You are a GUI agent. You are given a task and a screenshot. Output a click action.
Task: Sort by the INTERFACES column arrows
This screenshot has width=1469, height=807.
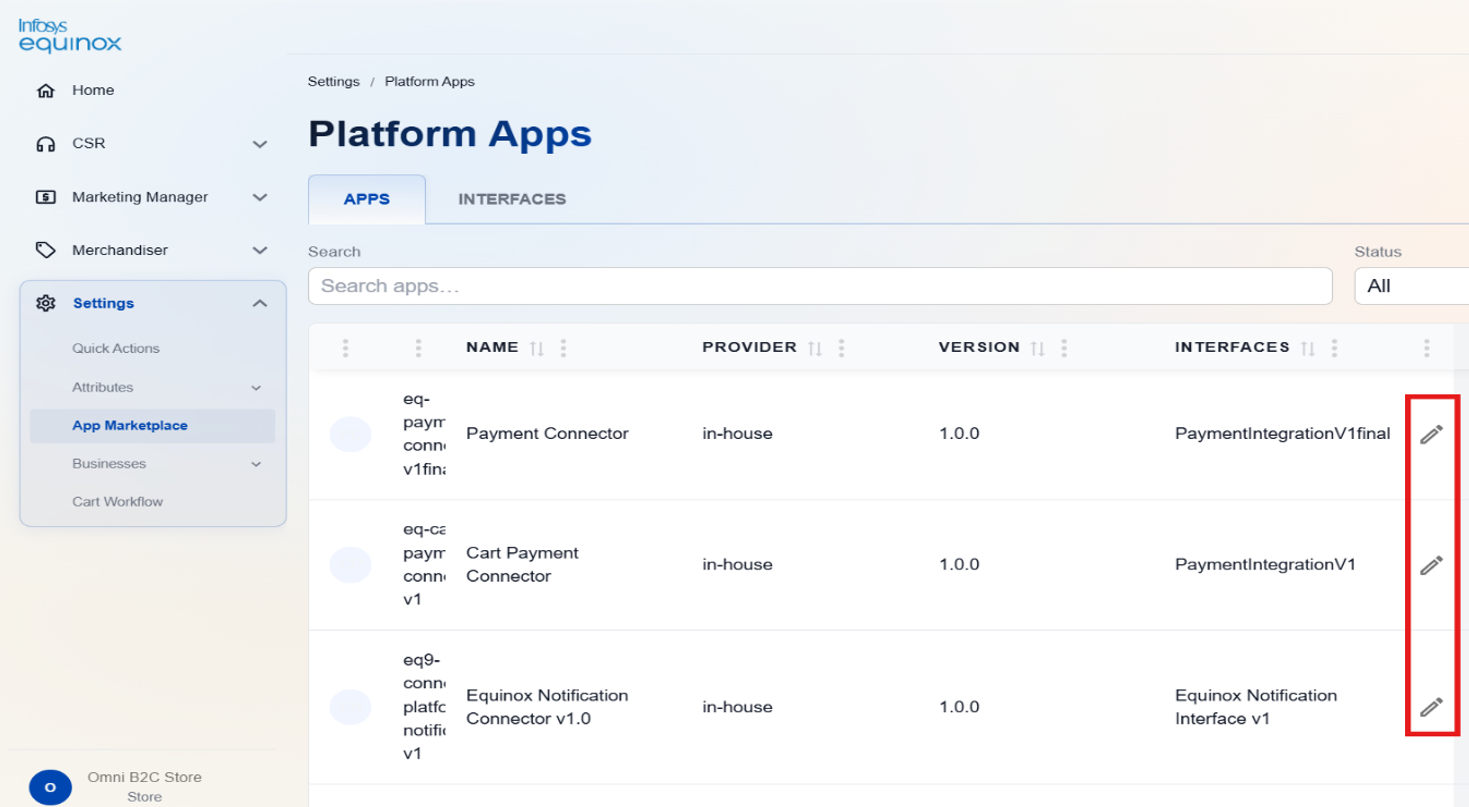click(1308, 348)
